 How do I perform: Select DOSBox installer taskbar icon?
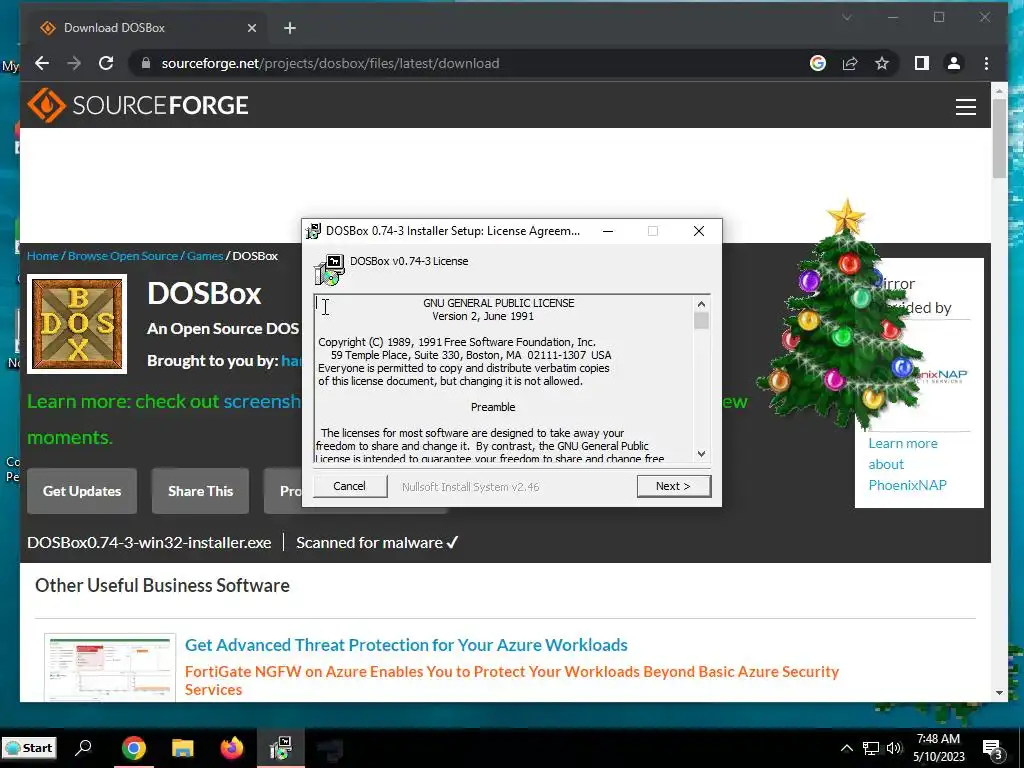coord(281,748)
